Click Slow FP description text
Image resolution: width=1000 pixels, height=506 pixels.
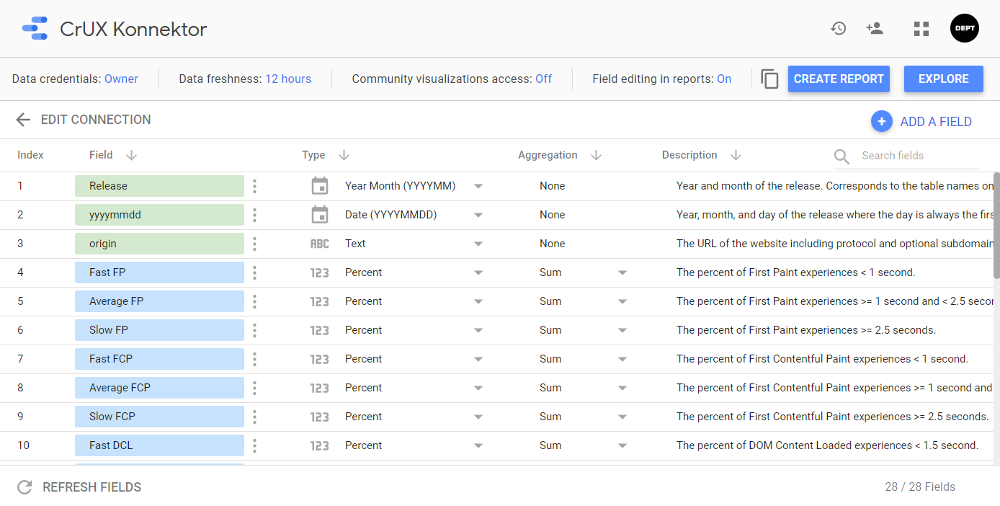click(806, 330)
